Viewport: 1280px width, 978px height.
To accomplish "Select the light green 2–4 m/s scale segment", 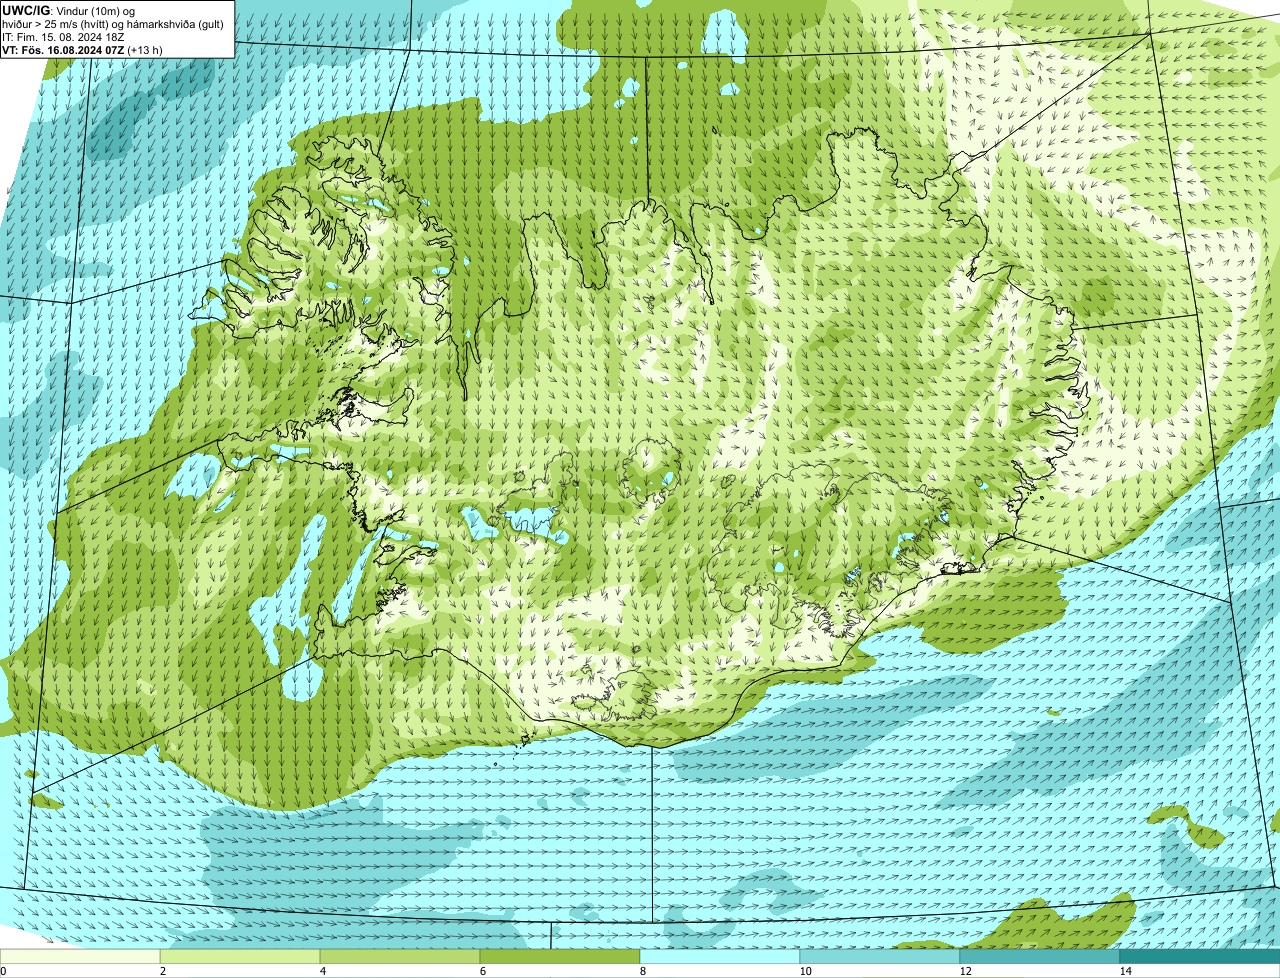I will 240,956.
